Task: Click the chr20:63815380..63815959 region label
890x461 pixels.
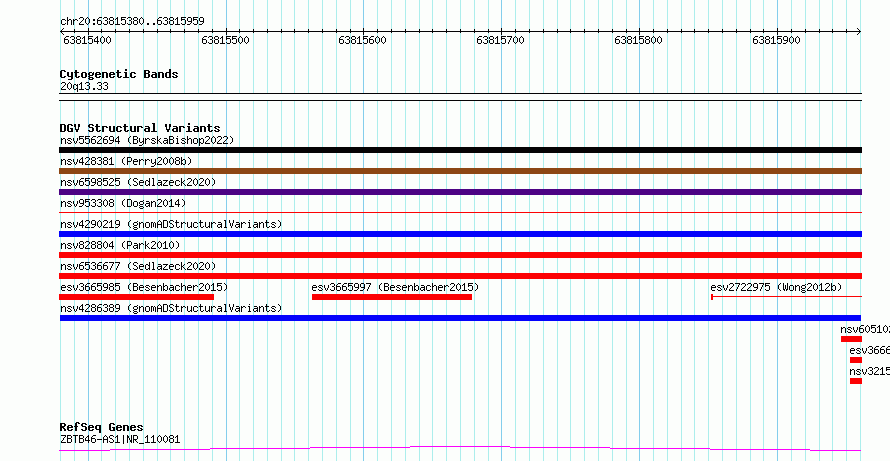Action: pyautogui.click(x=132, y=22)
